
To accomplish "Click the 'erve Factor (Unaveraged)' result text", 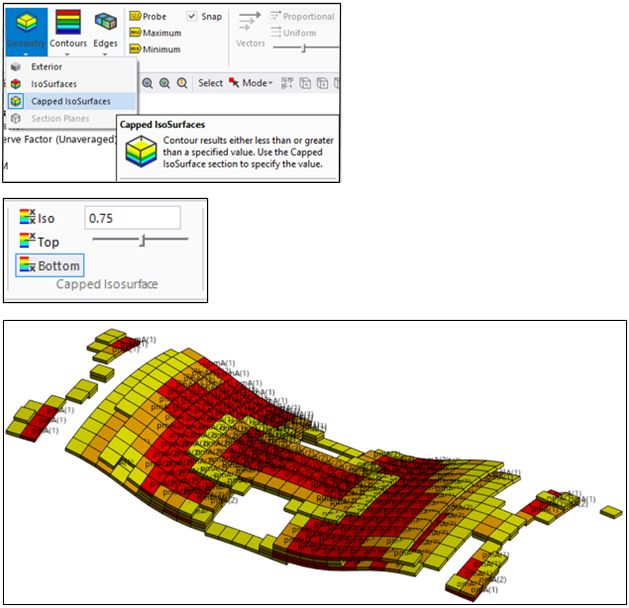I will [59, 140].
